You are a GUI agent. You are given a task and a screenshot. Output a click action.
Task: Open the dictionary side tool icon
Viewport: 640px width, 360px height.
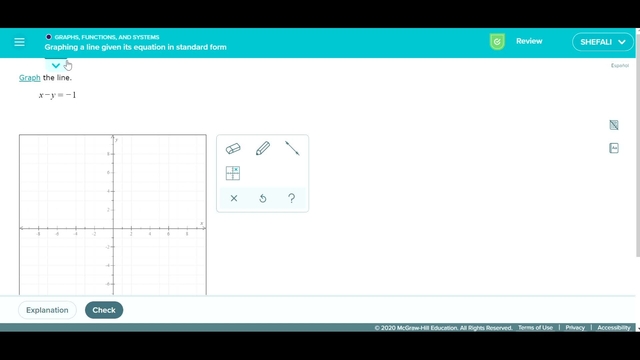tap(614, 148)
